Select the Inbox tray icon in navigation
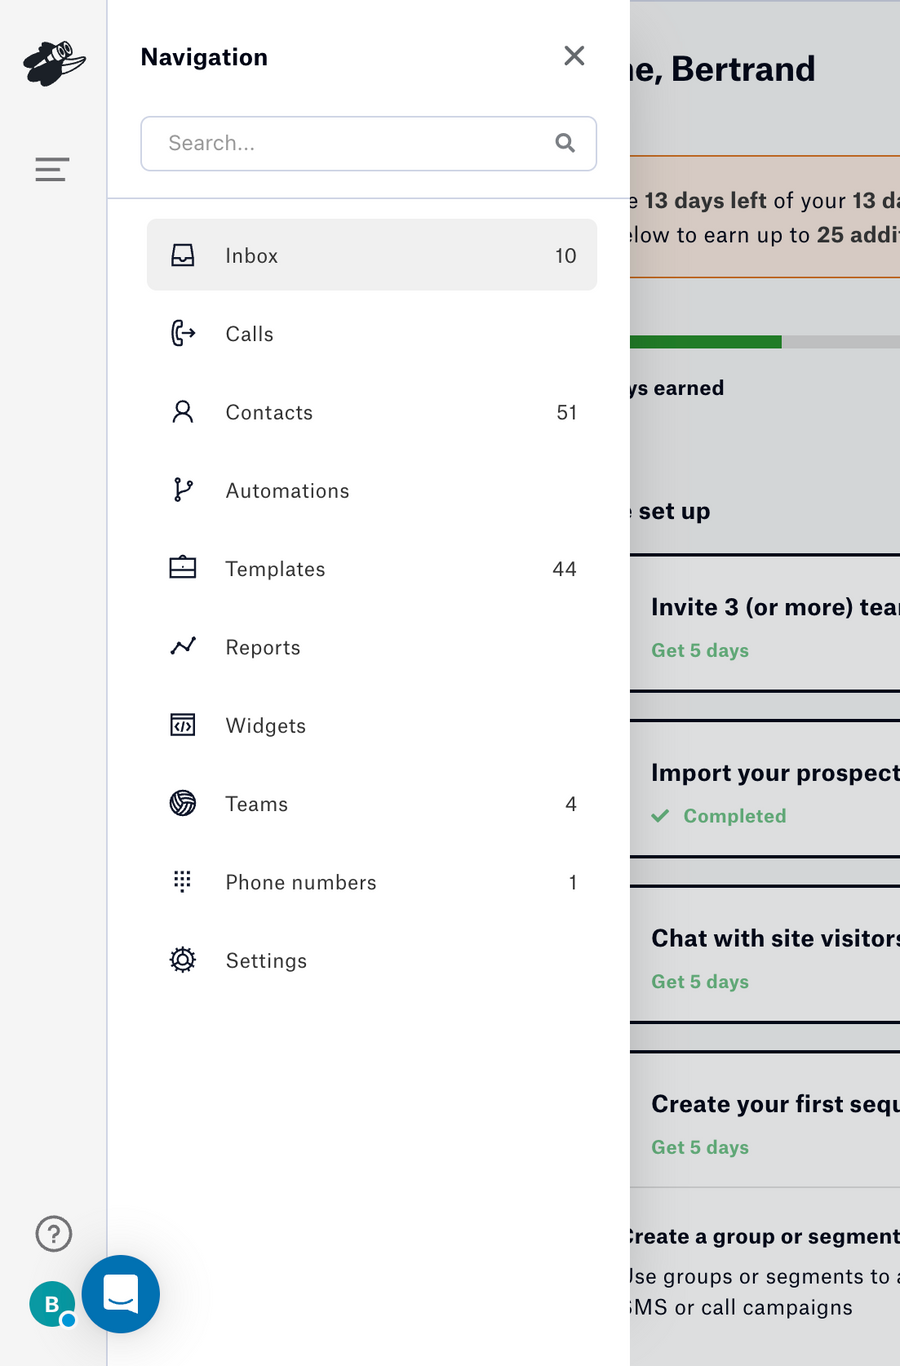The width and height of the screenshot is (900, 1366). (x=183, y=255)
